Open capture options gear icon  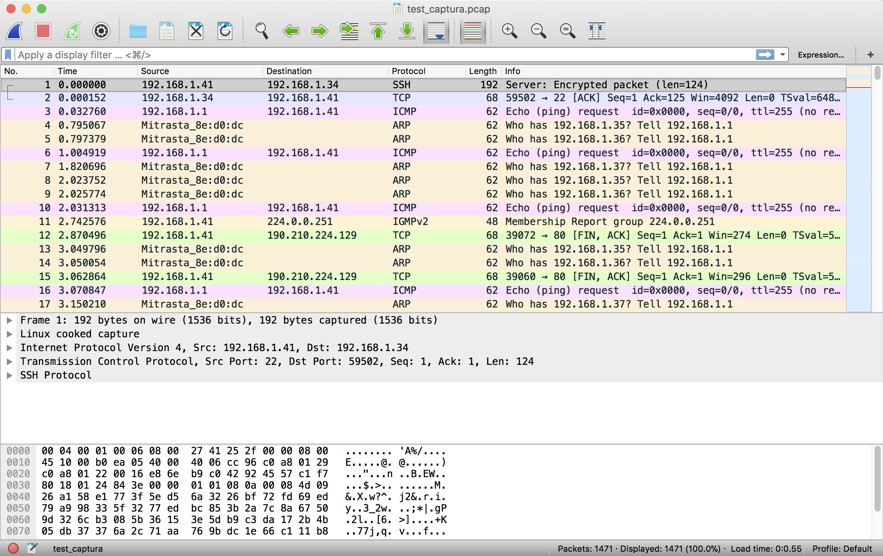101,31
